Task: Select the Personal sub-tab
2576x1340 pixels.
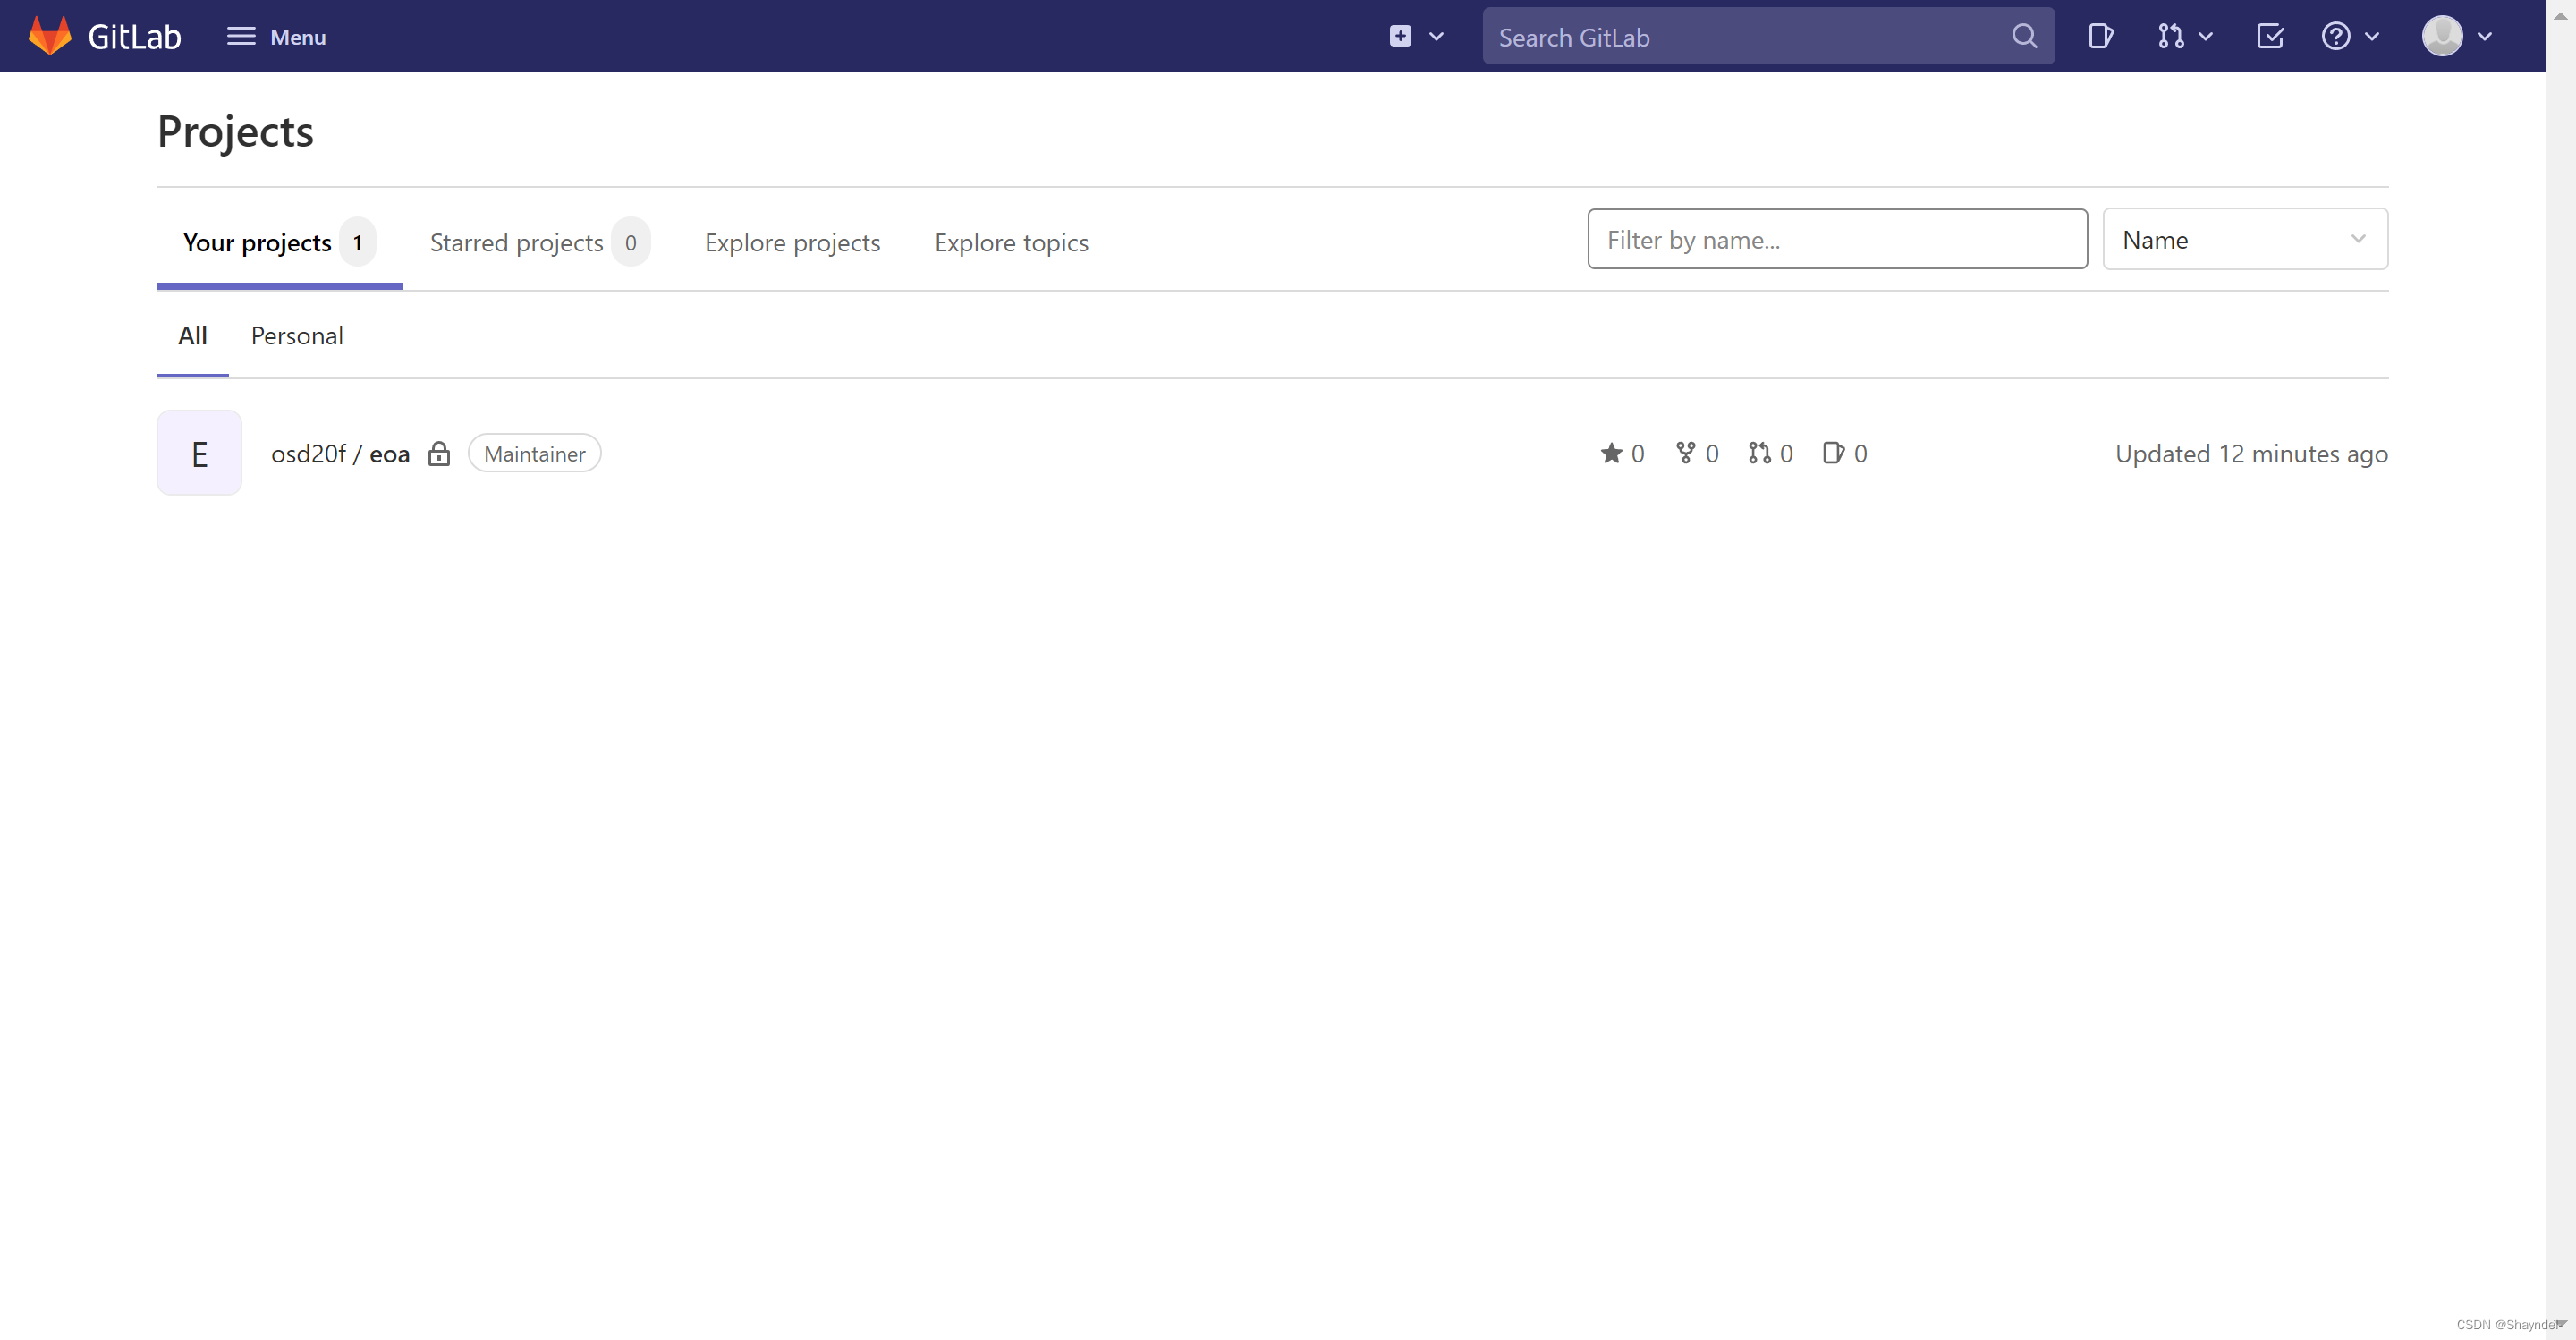Action: 296,336
